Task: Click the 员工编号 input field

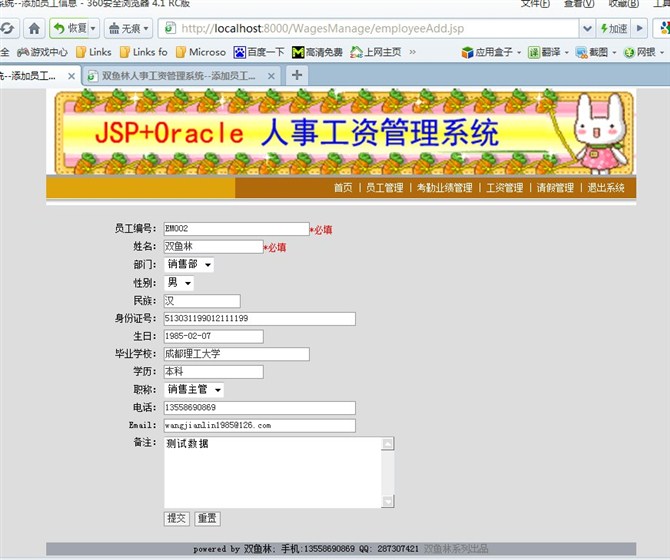Action: click(236, 229)
